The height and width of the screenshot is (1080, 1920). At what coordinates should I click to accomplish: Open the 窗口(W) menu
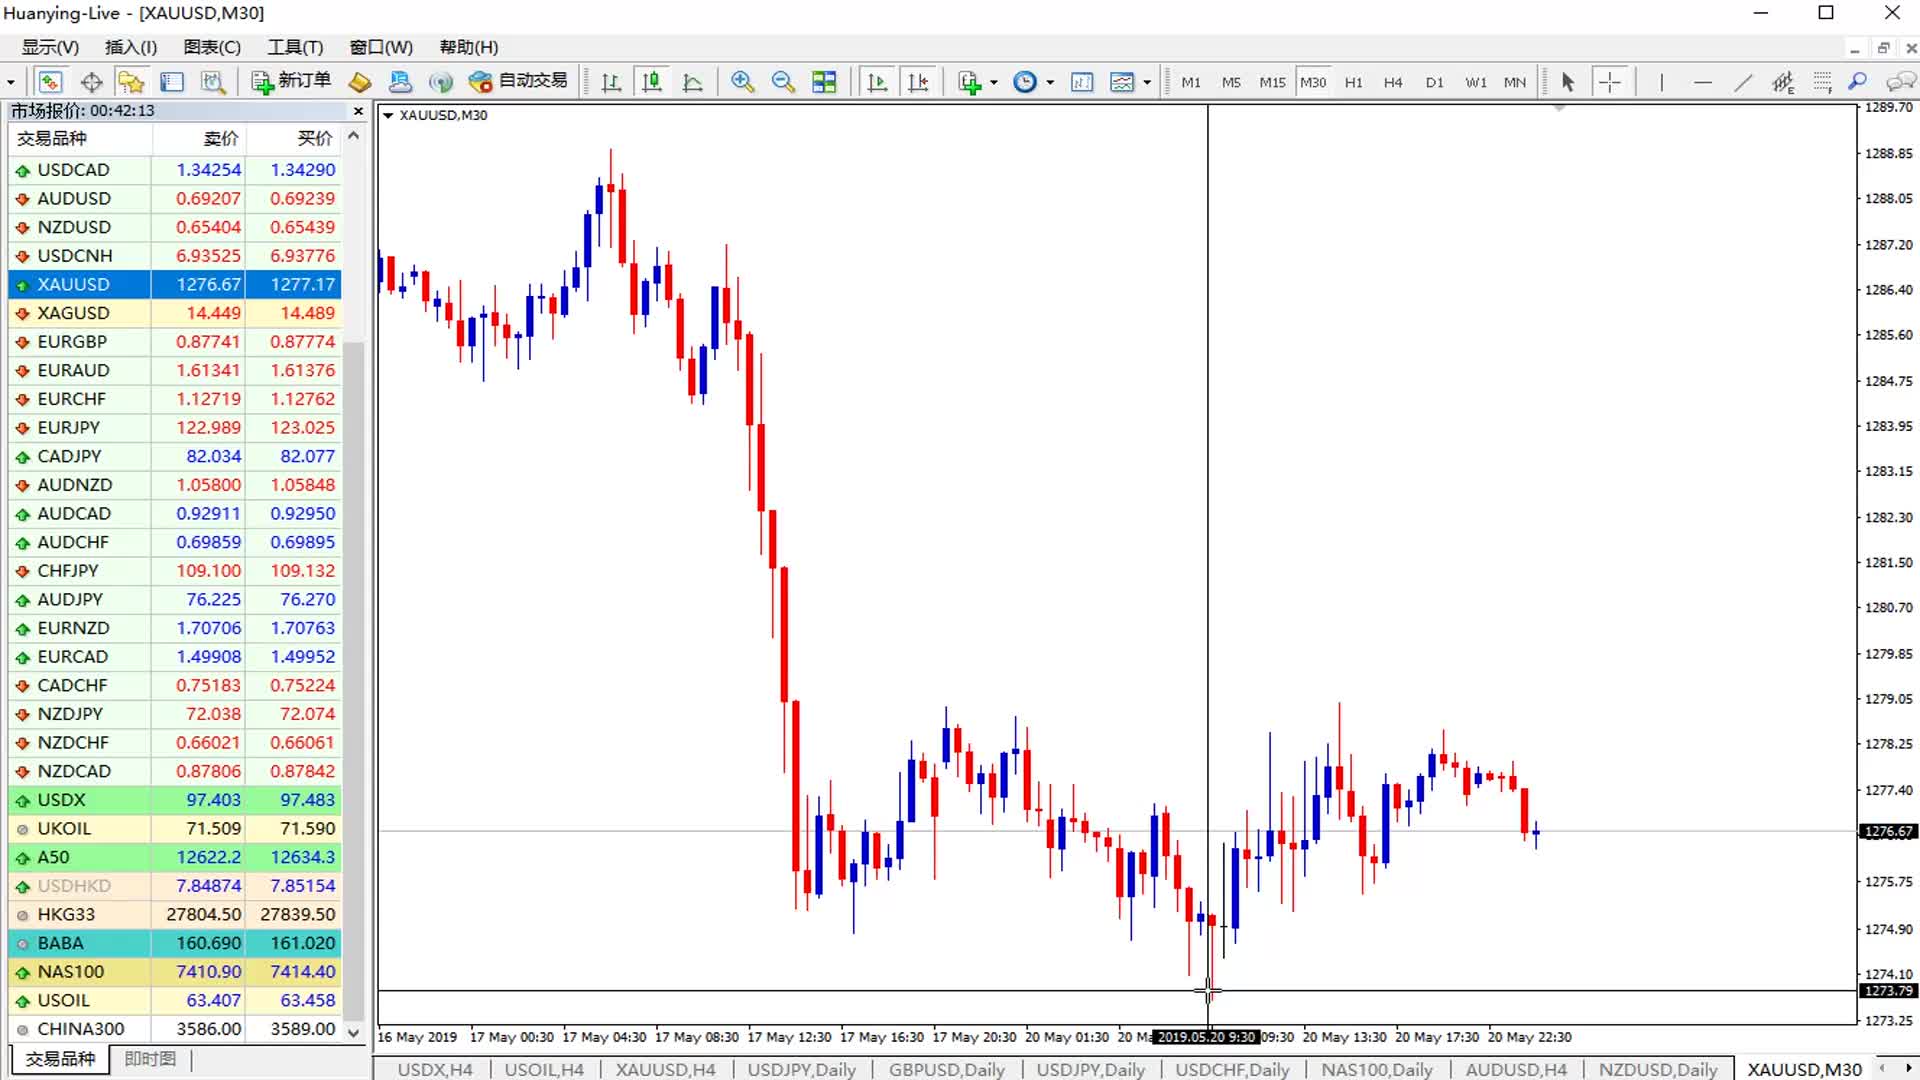click(x=381, y=47)
